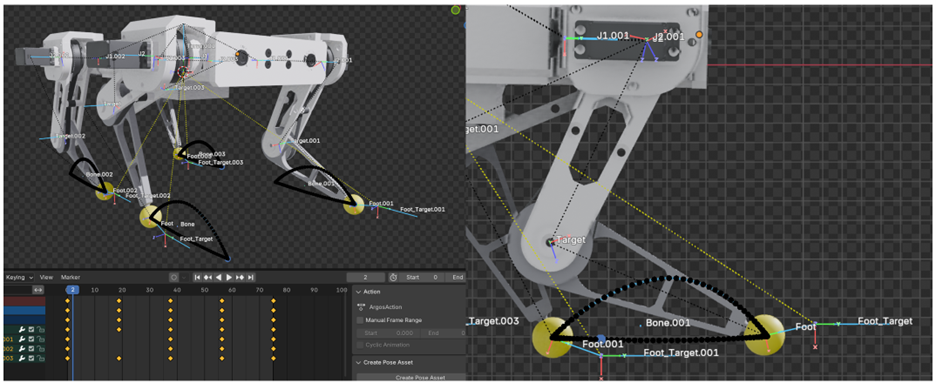Viewport: 936px width, 383px height.
Task: Enable the Manual Frame Range checkbox
Action: coord(360,320)
